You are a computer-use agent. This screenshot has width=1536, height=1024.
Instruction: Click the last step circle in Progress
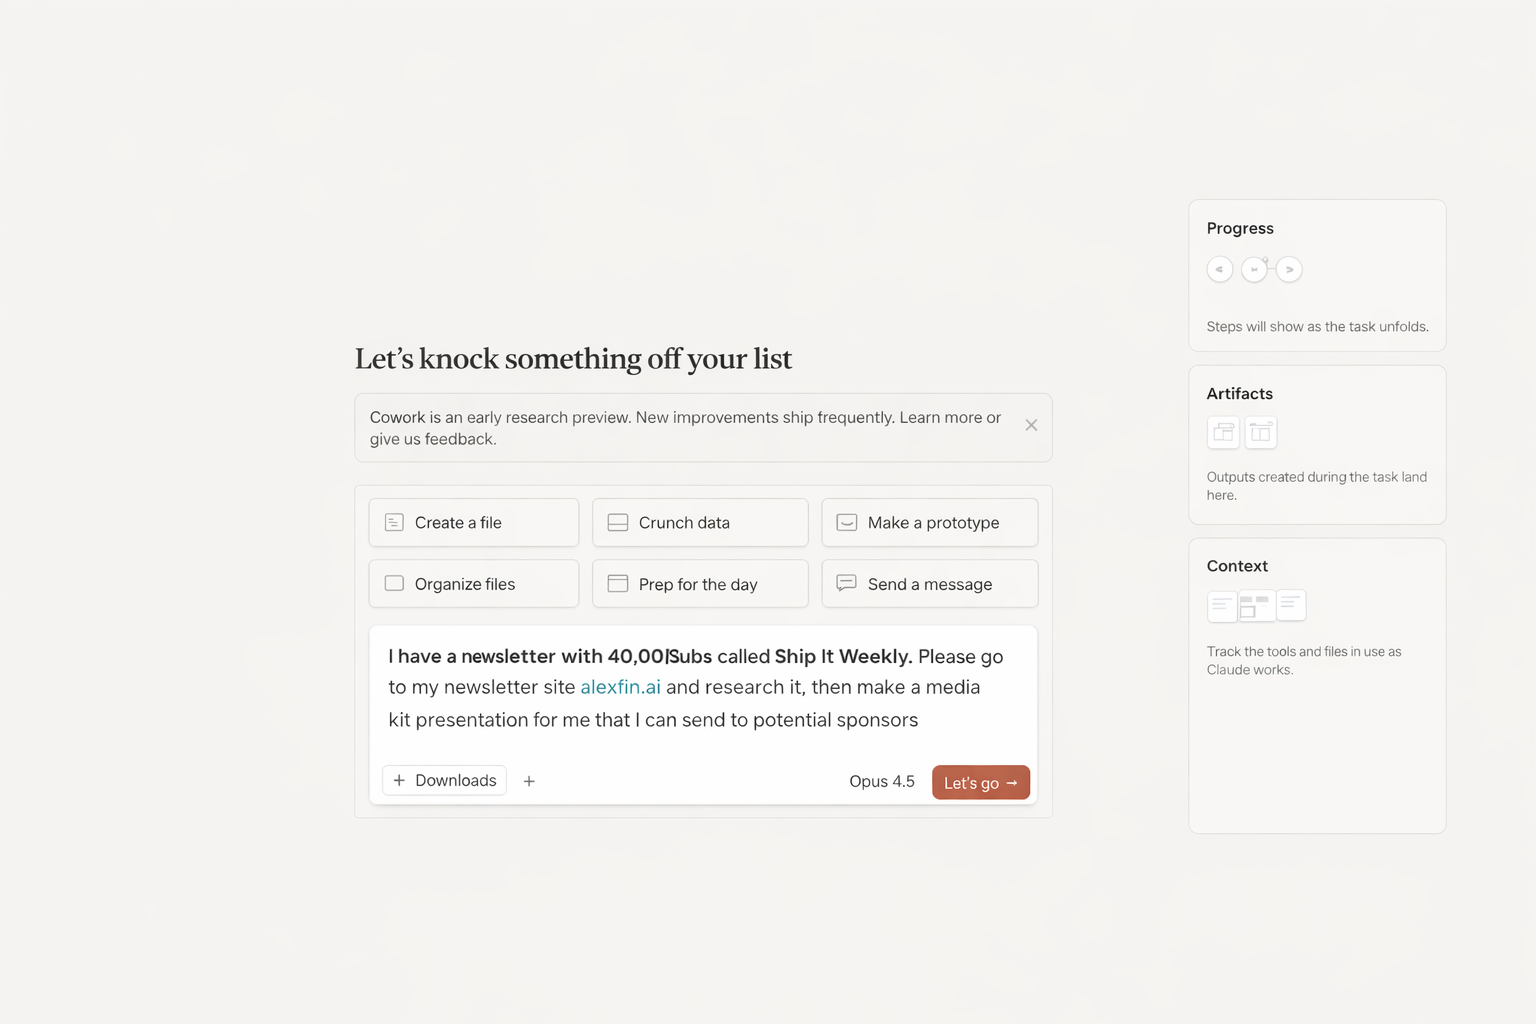tap(1290, 270)
